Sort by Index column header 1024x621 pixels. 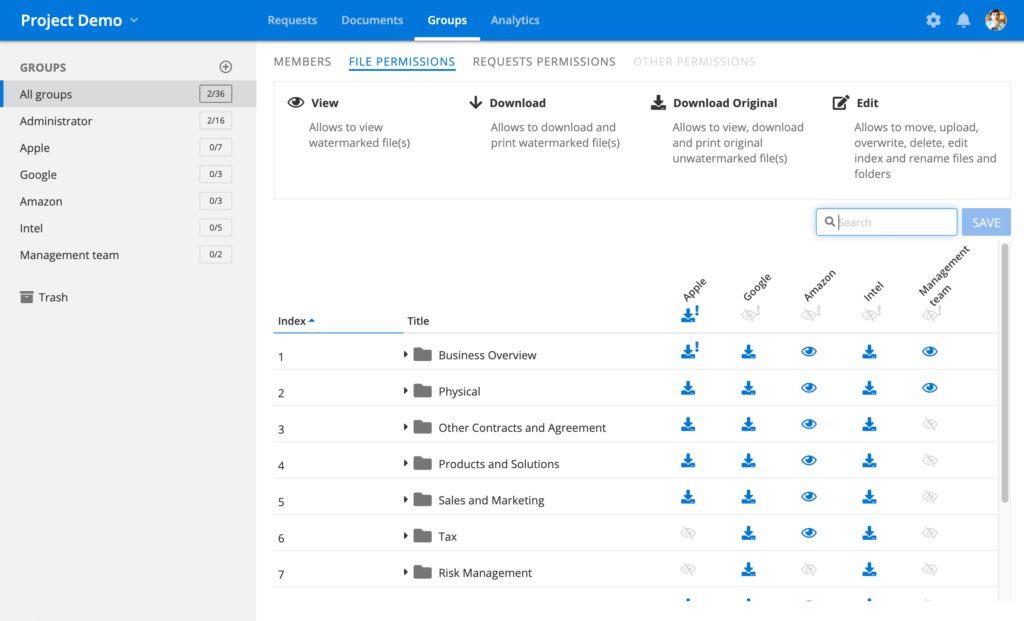coord(296,321)
